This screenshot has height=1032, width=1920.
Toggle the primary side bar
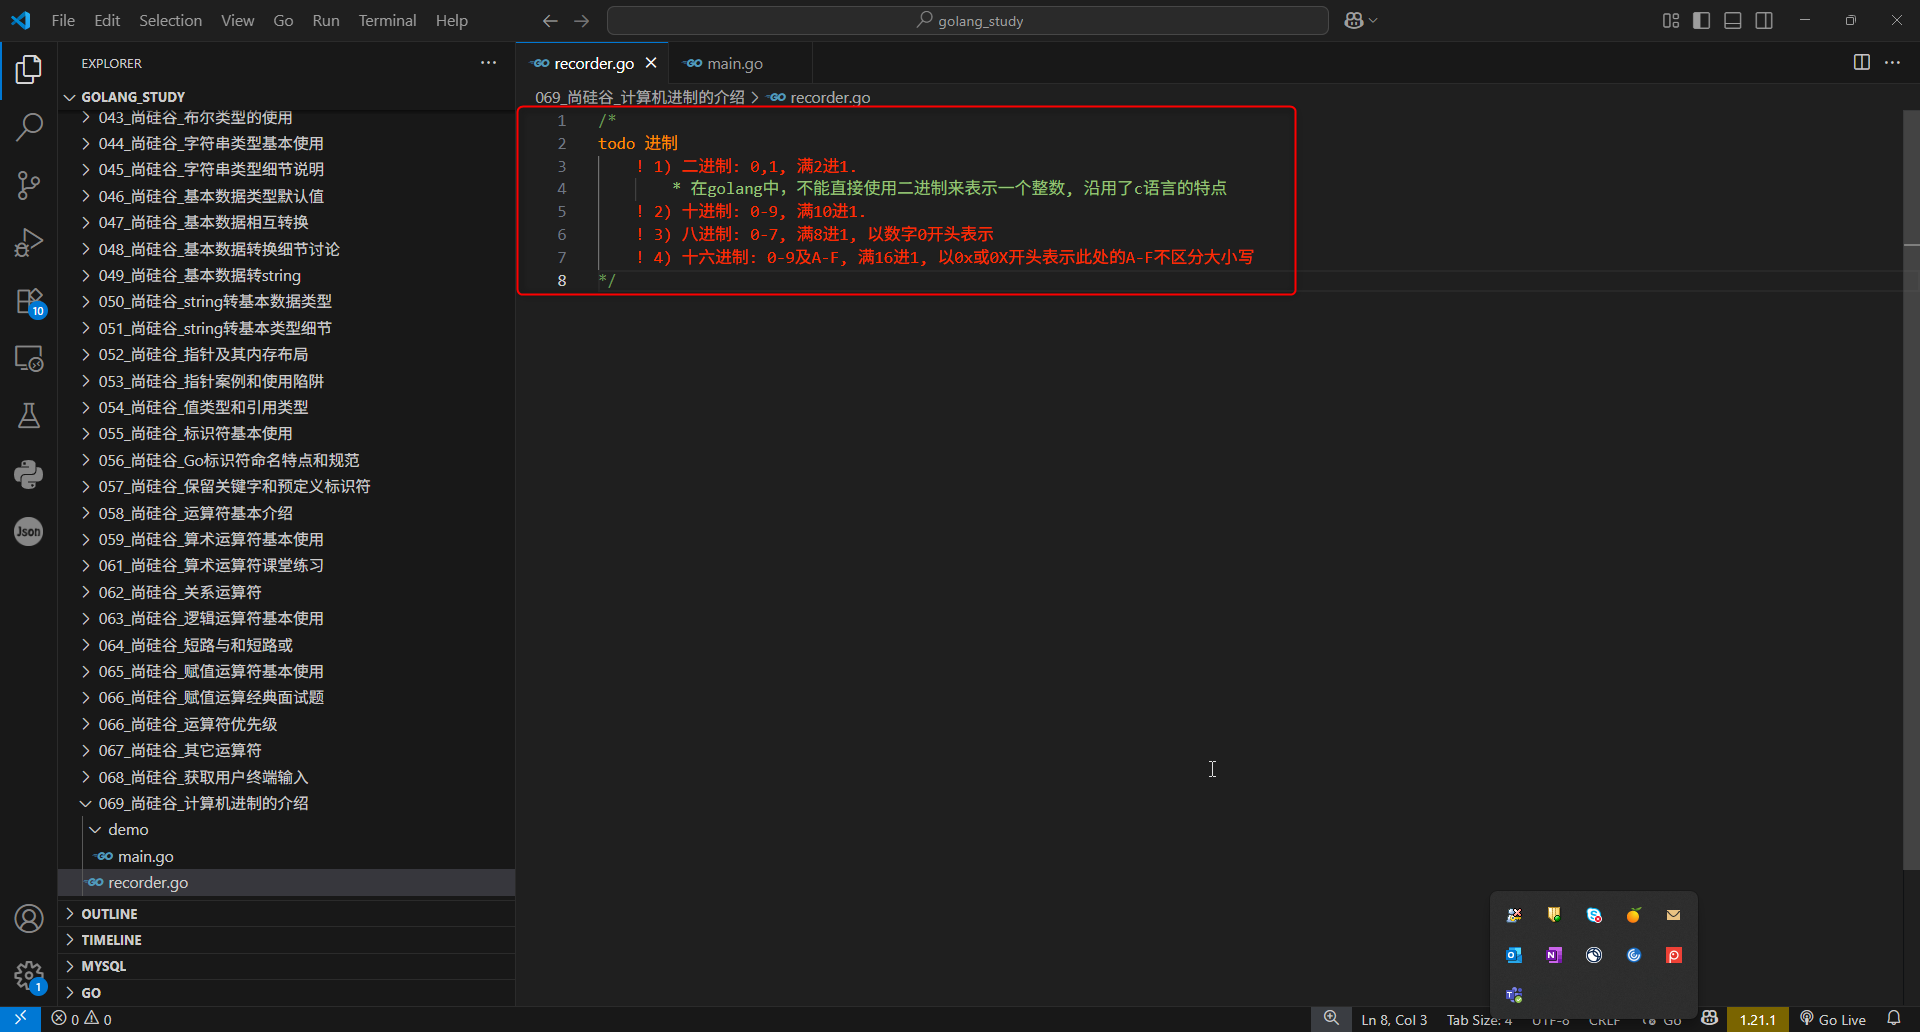point(1702,20)
